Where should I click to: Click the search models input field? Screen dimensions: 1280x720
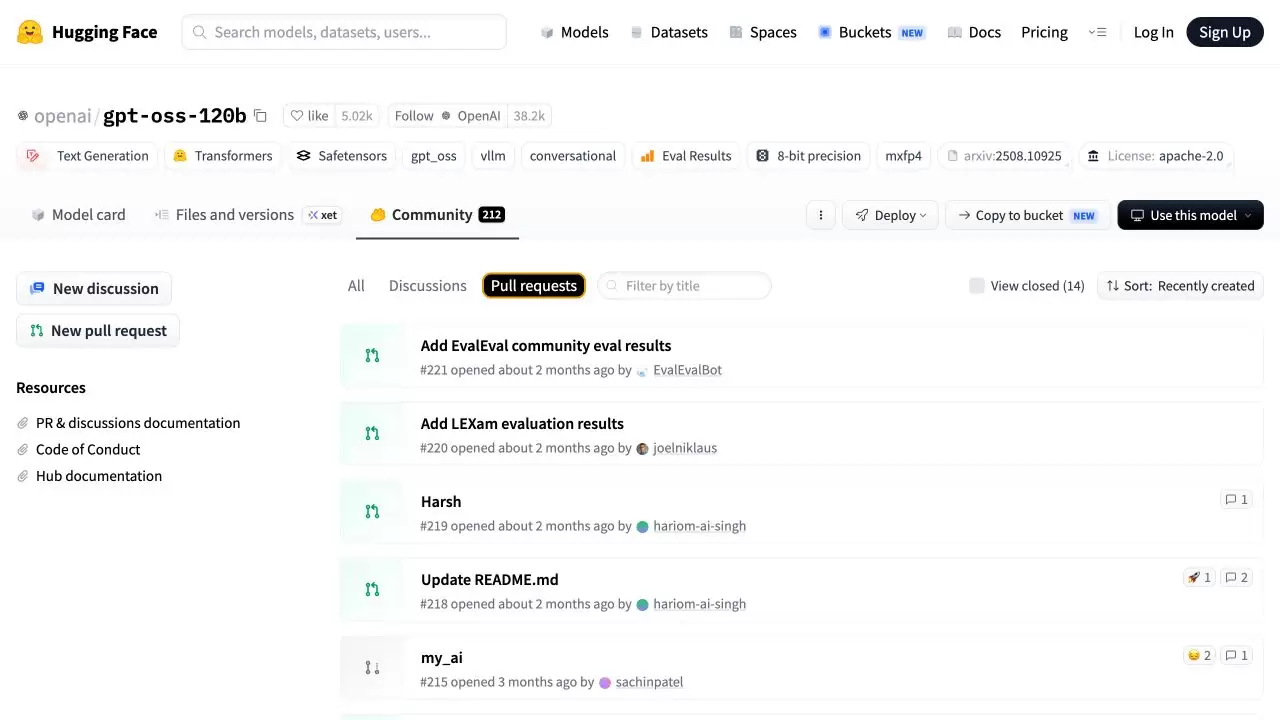344,32
